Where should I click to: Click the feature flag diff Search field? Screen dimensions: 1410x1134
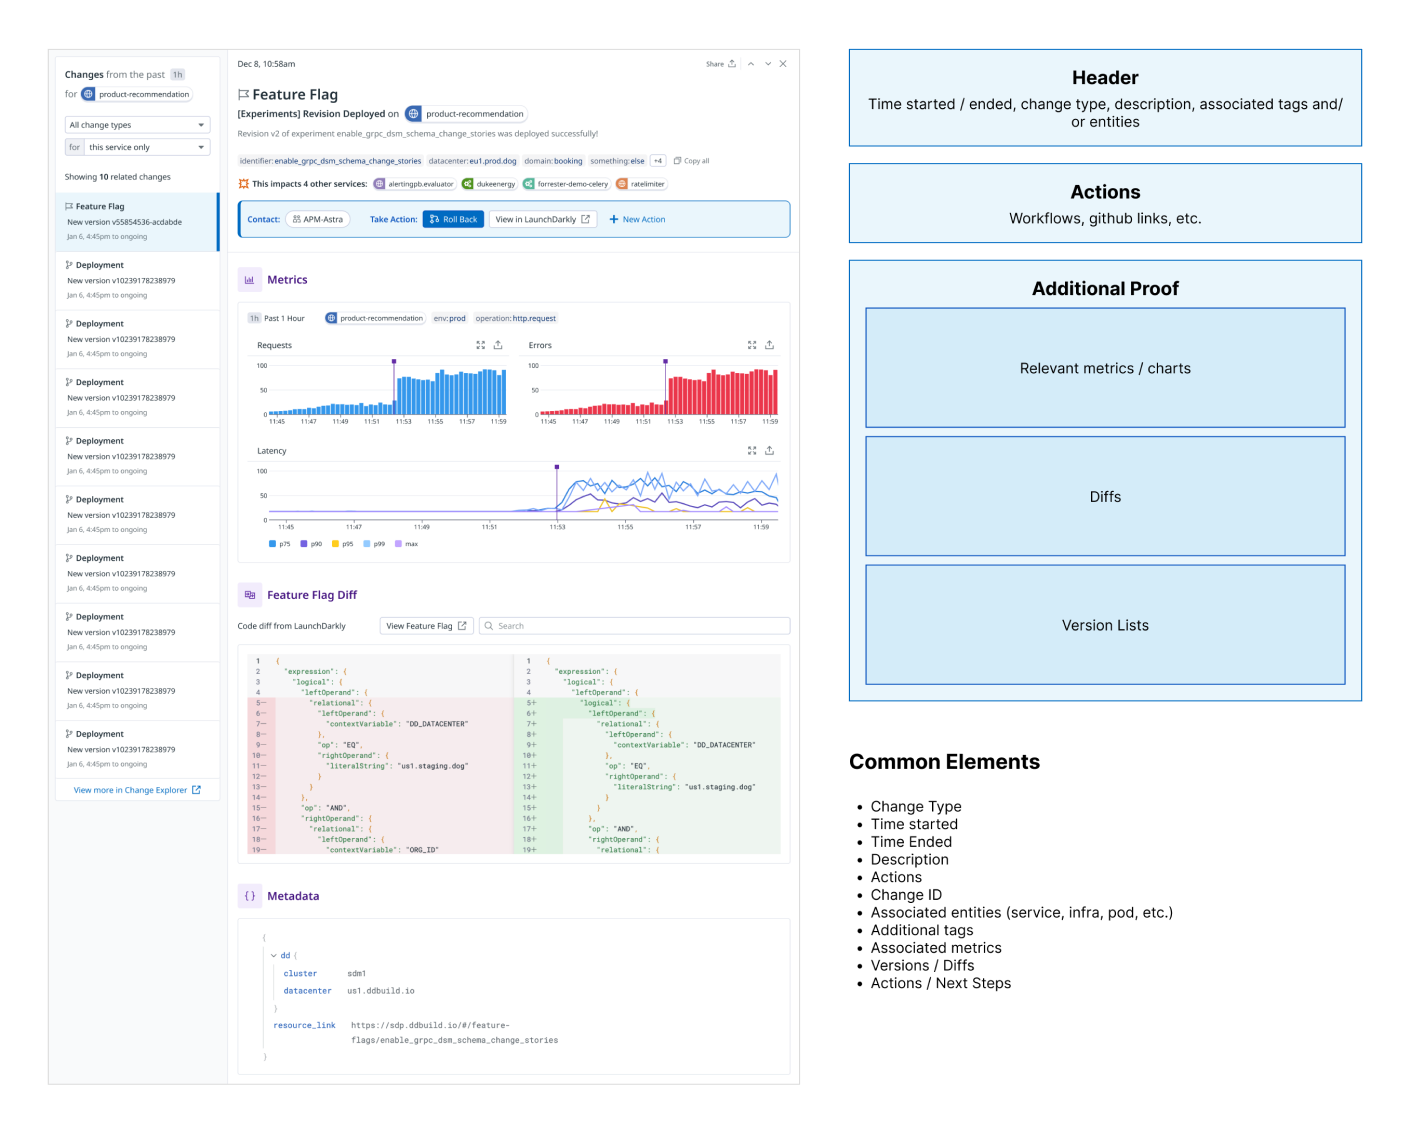[635, 626]
